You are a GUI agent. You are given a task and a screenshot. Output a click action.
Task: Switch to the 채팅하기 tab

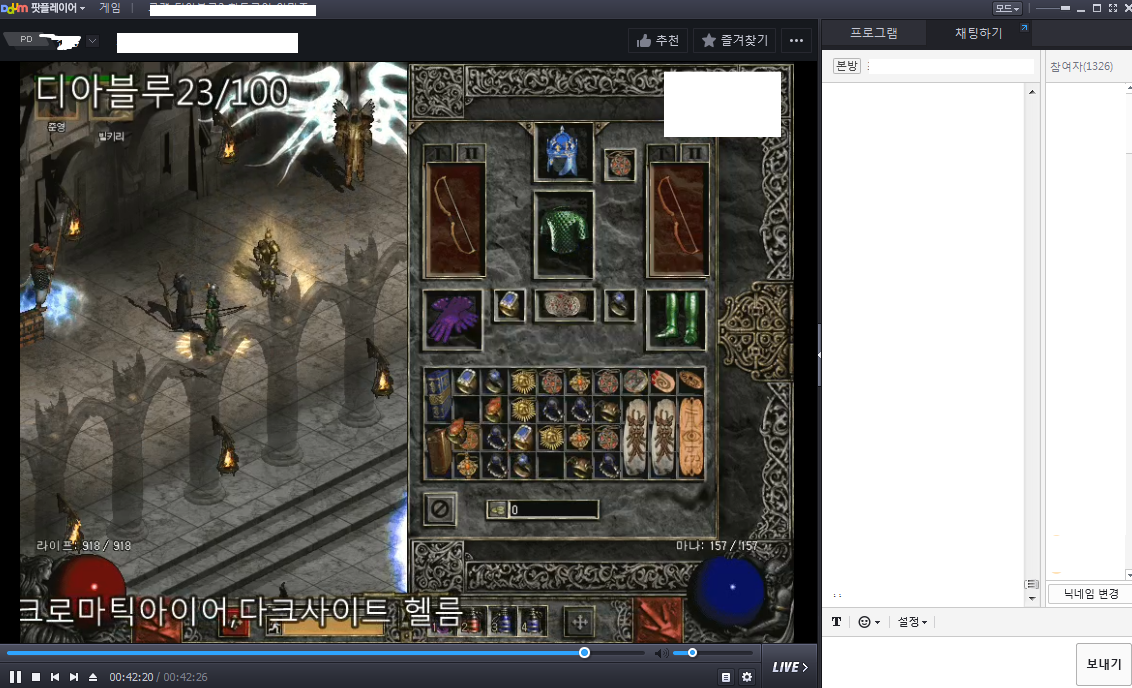click(x=978, y=33)
